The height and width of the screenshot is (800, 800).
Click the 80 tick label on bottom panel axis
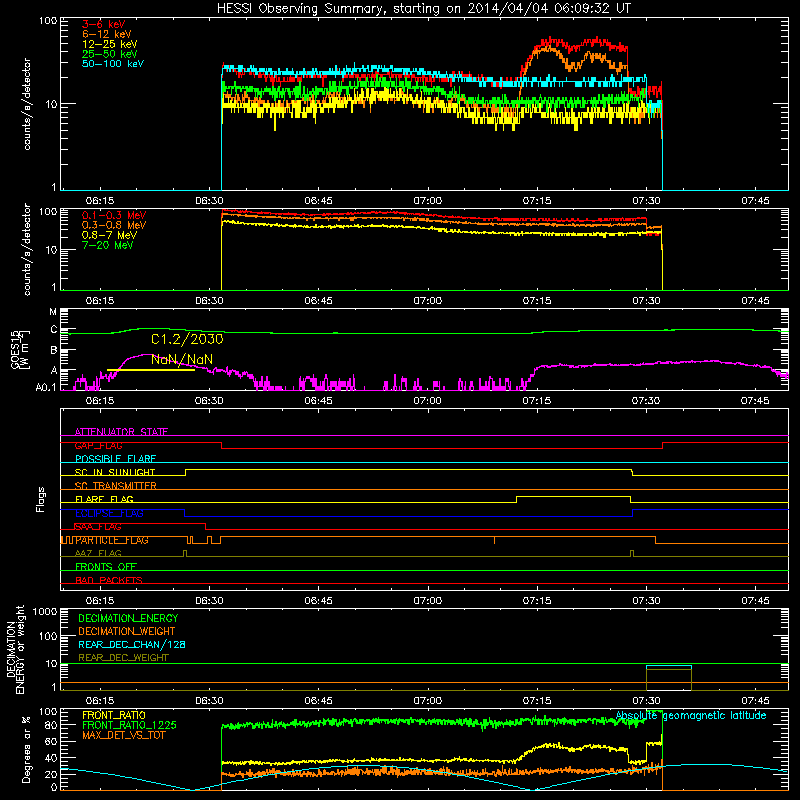(52, 725)
